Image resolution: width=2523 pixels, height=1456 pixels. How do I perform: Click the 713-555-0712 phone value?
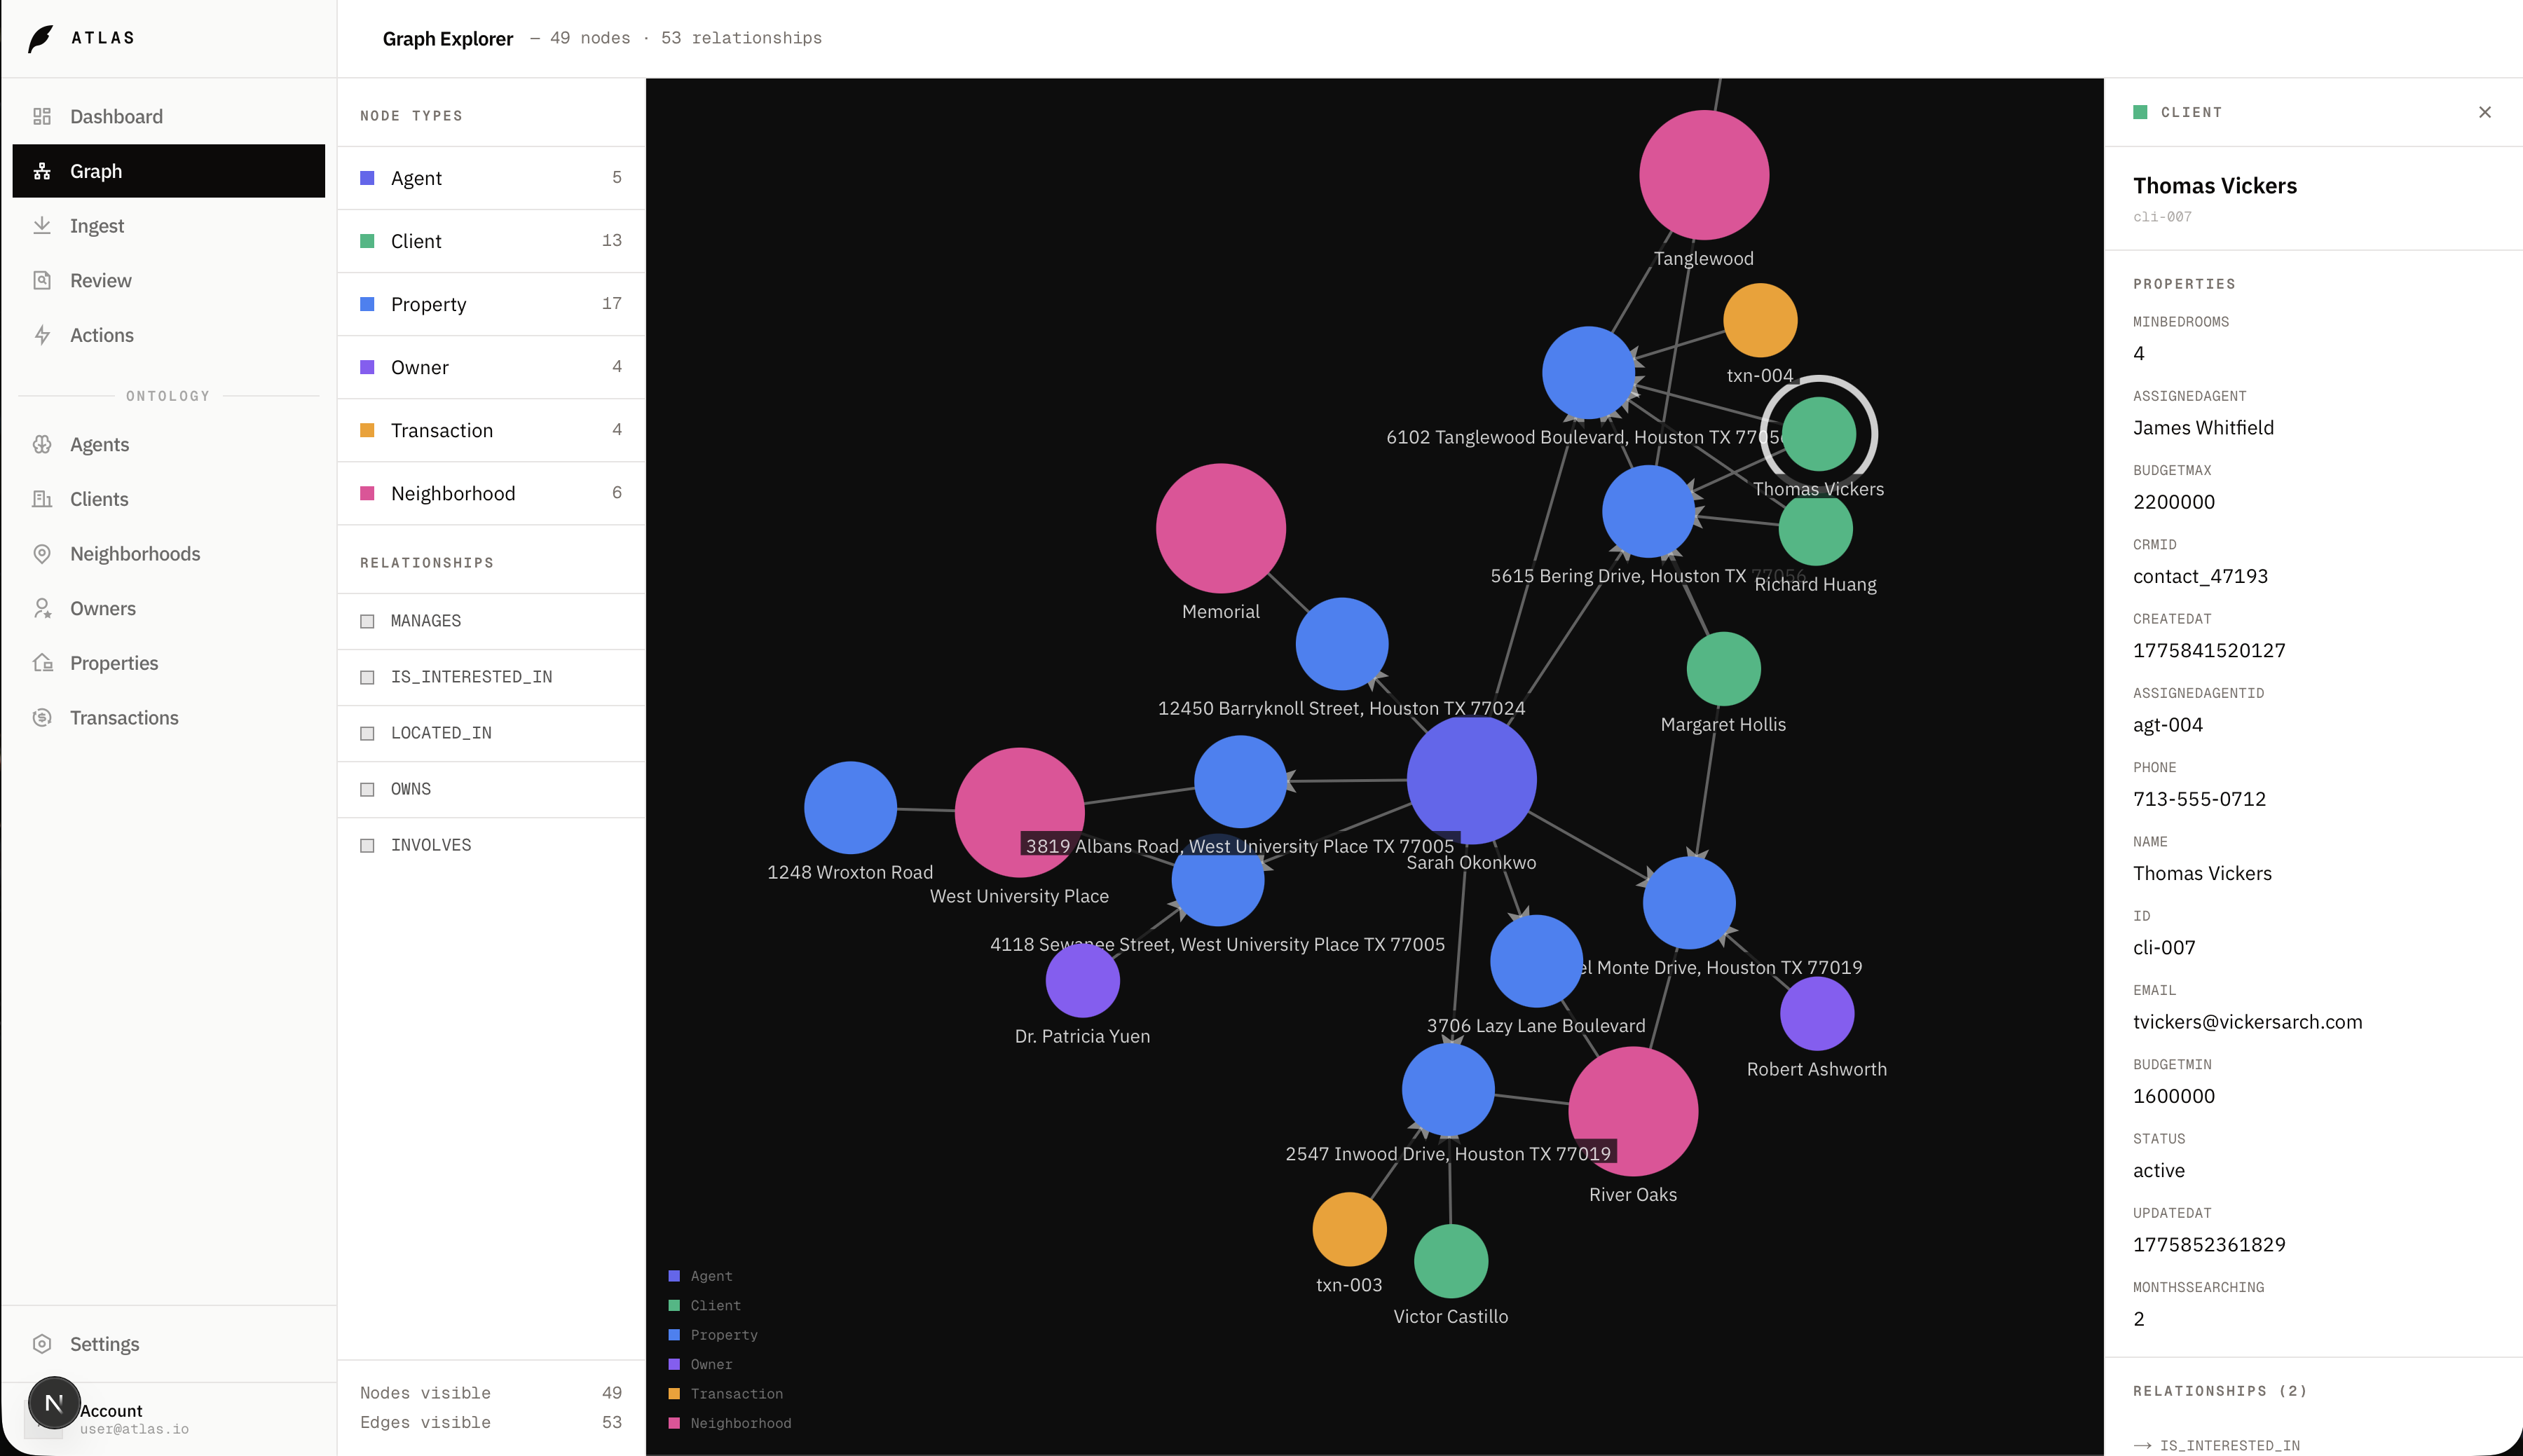click(2199, 799)
